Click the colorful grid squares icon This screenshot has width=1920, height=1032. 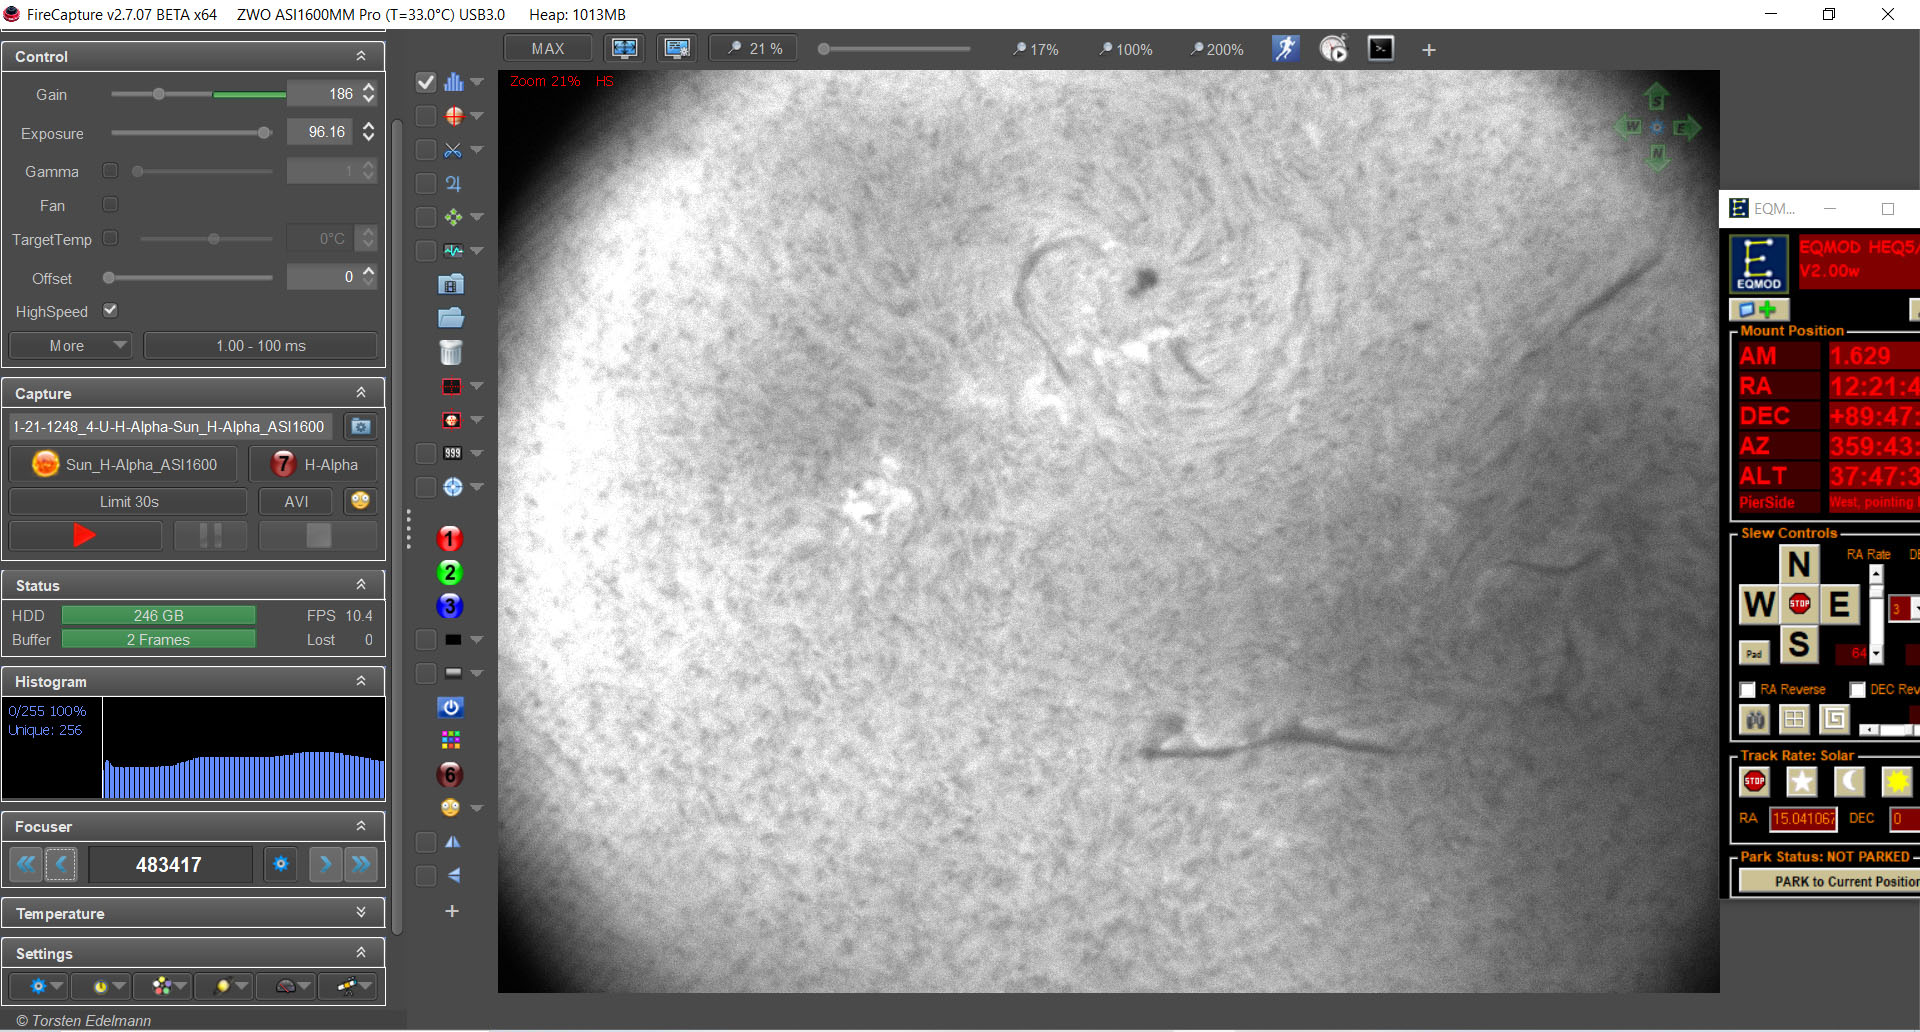[450, 740]
